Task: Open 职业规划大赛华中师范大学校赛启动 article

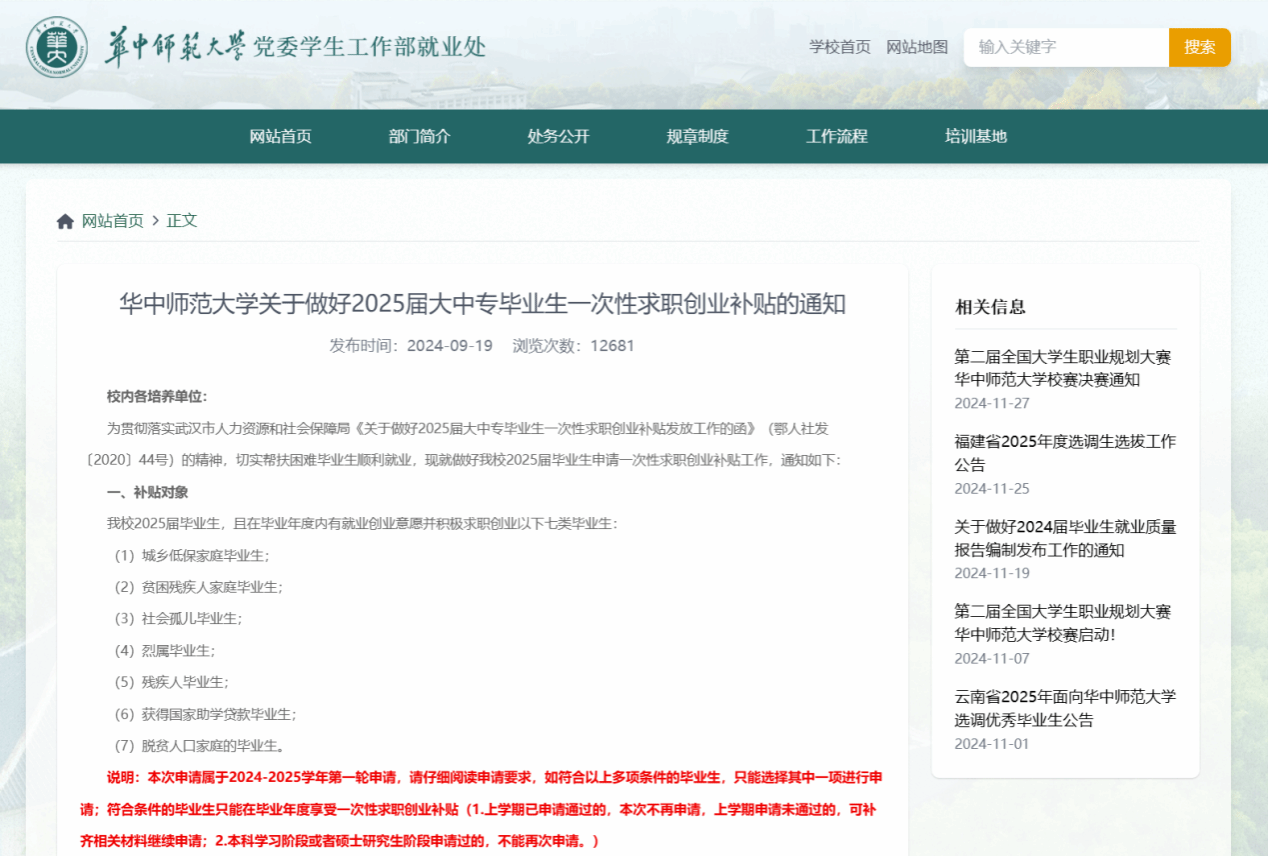Action: click(1062, 623)
